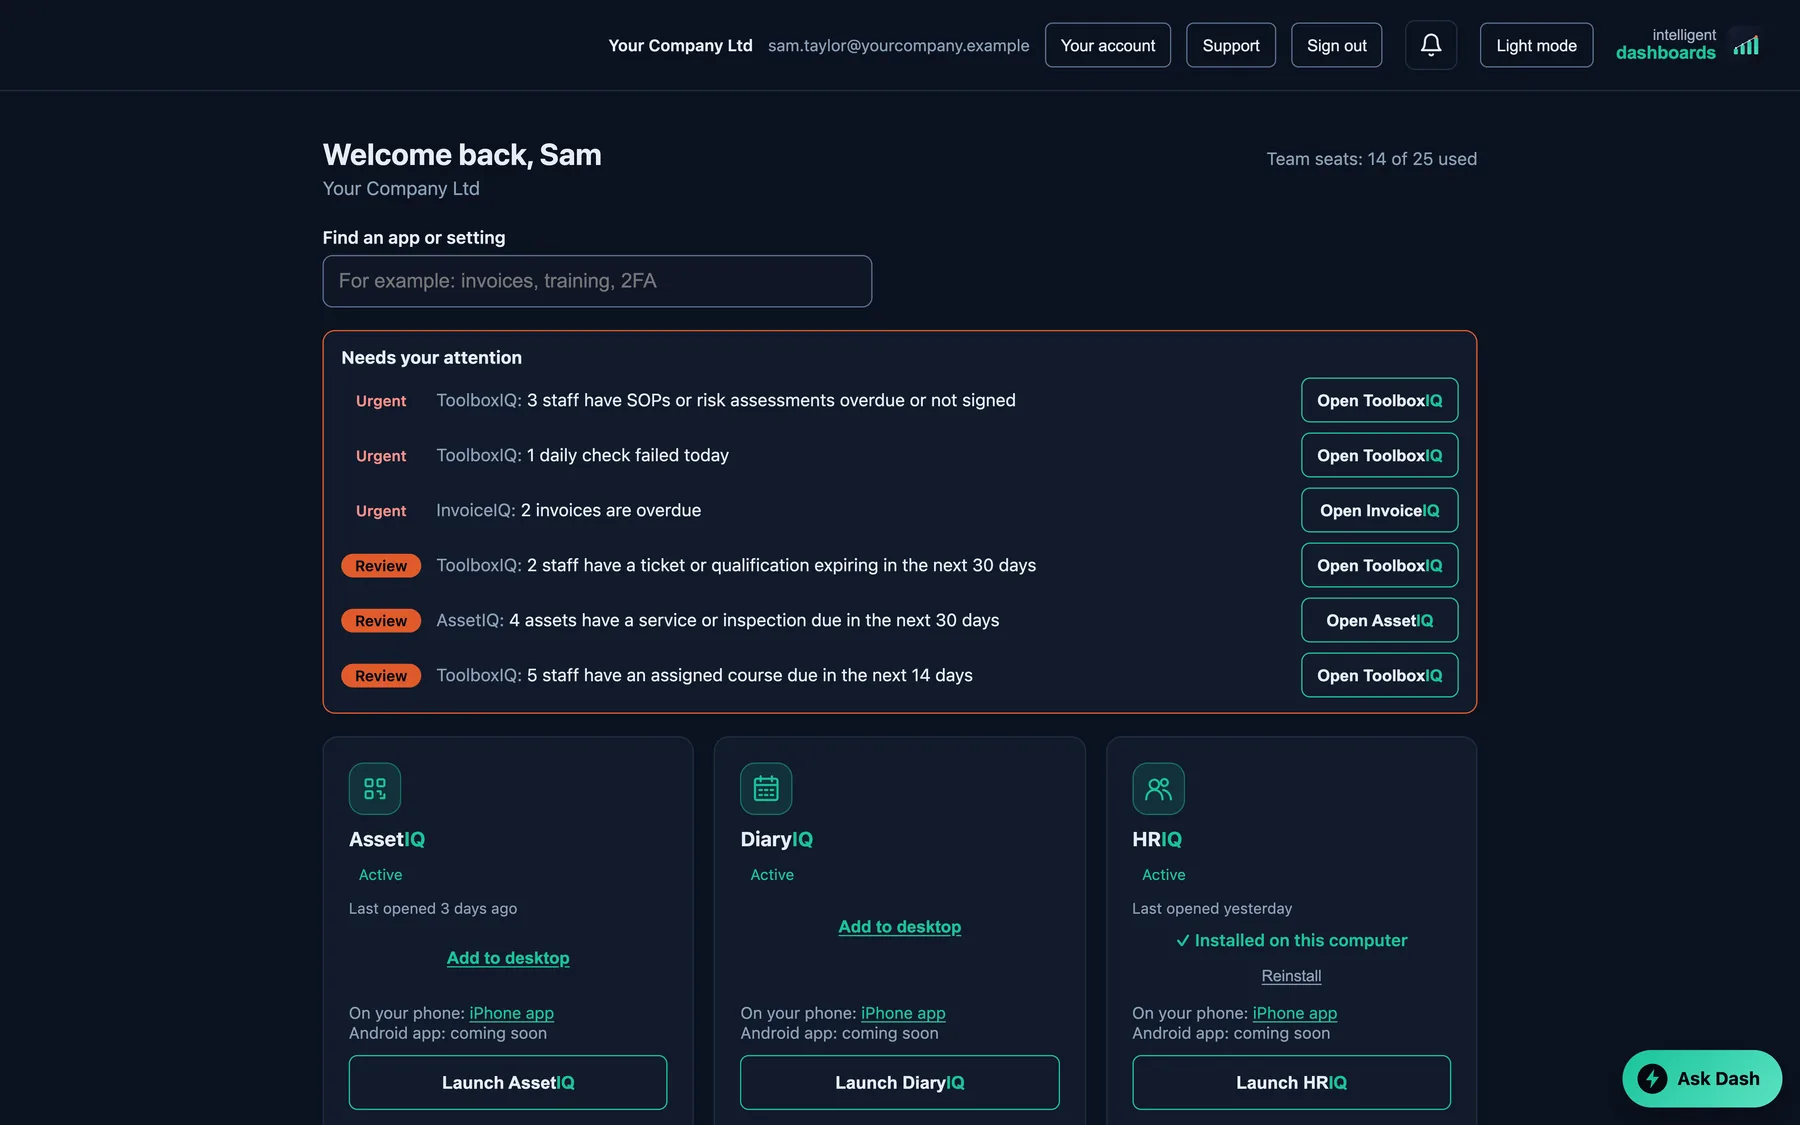Image resolution: width=1800 pixels, height=1125 pixels.
Task: Click 'Team seats: 14 of 25 used' text
Action: pos(1371,159)
